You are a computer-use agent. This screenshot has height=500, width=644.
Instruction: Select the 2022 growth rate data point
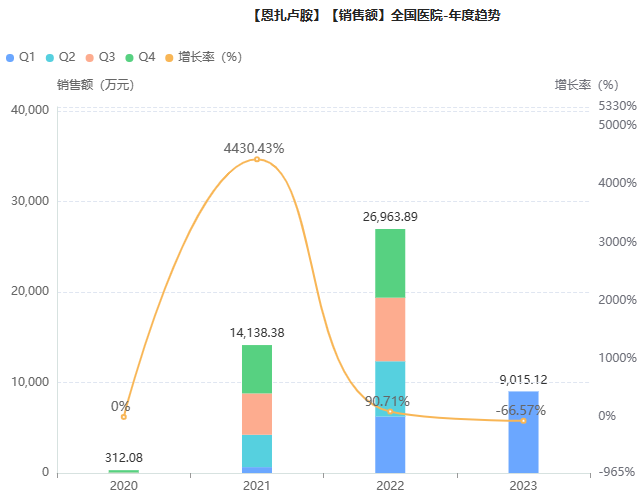point(390,412)
